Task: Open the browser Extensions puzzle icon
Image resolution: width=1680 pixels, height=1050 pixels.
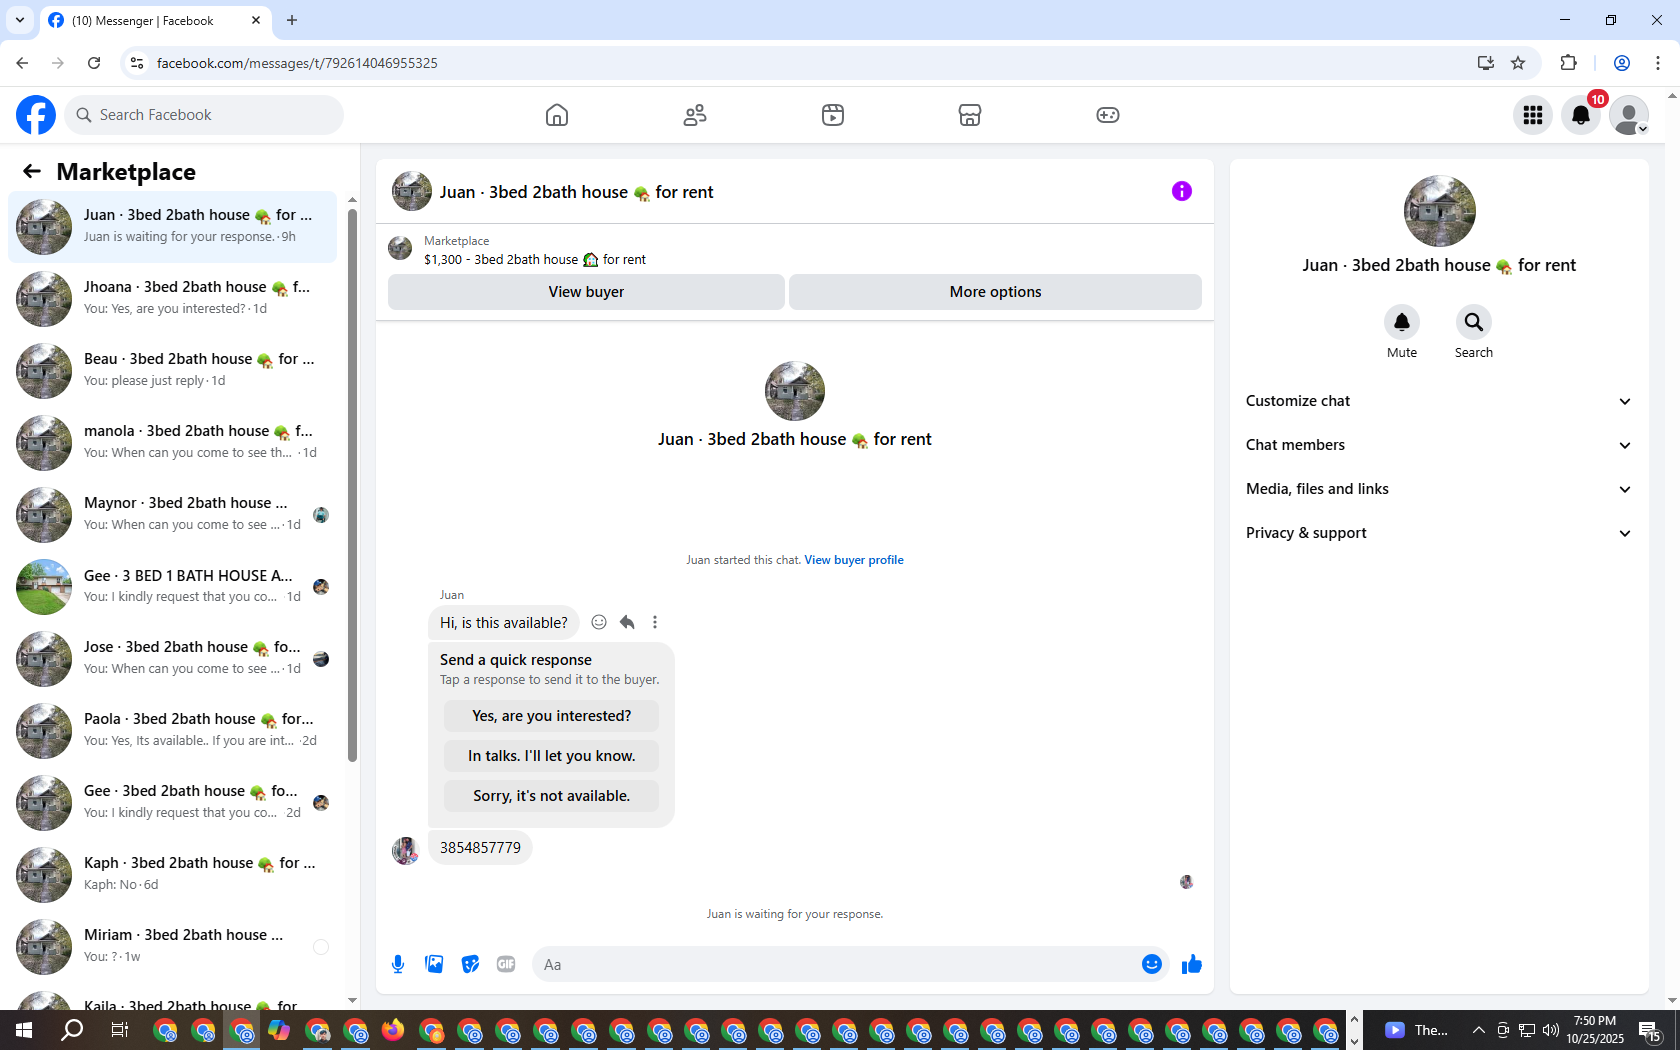Action: tap(1568, 63)
